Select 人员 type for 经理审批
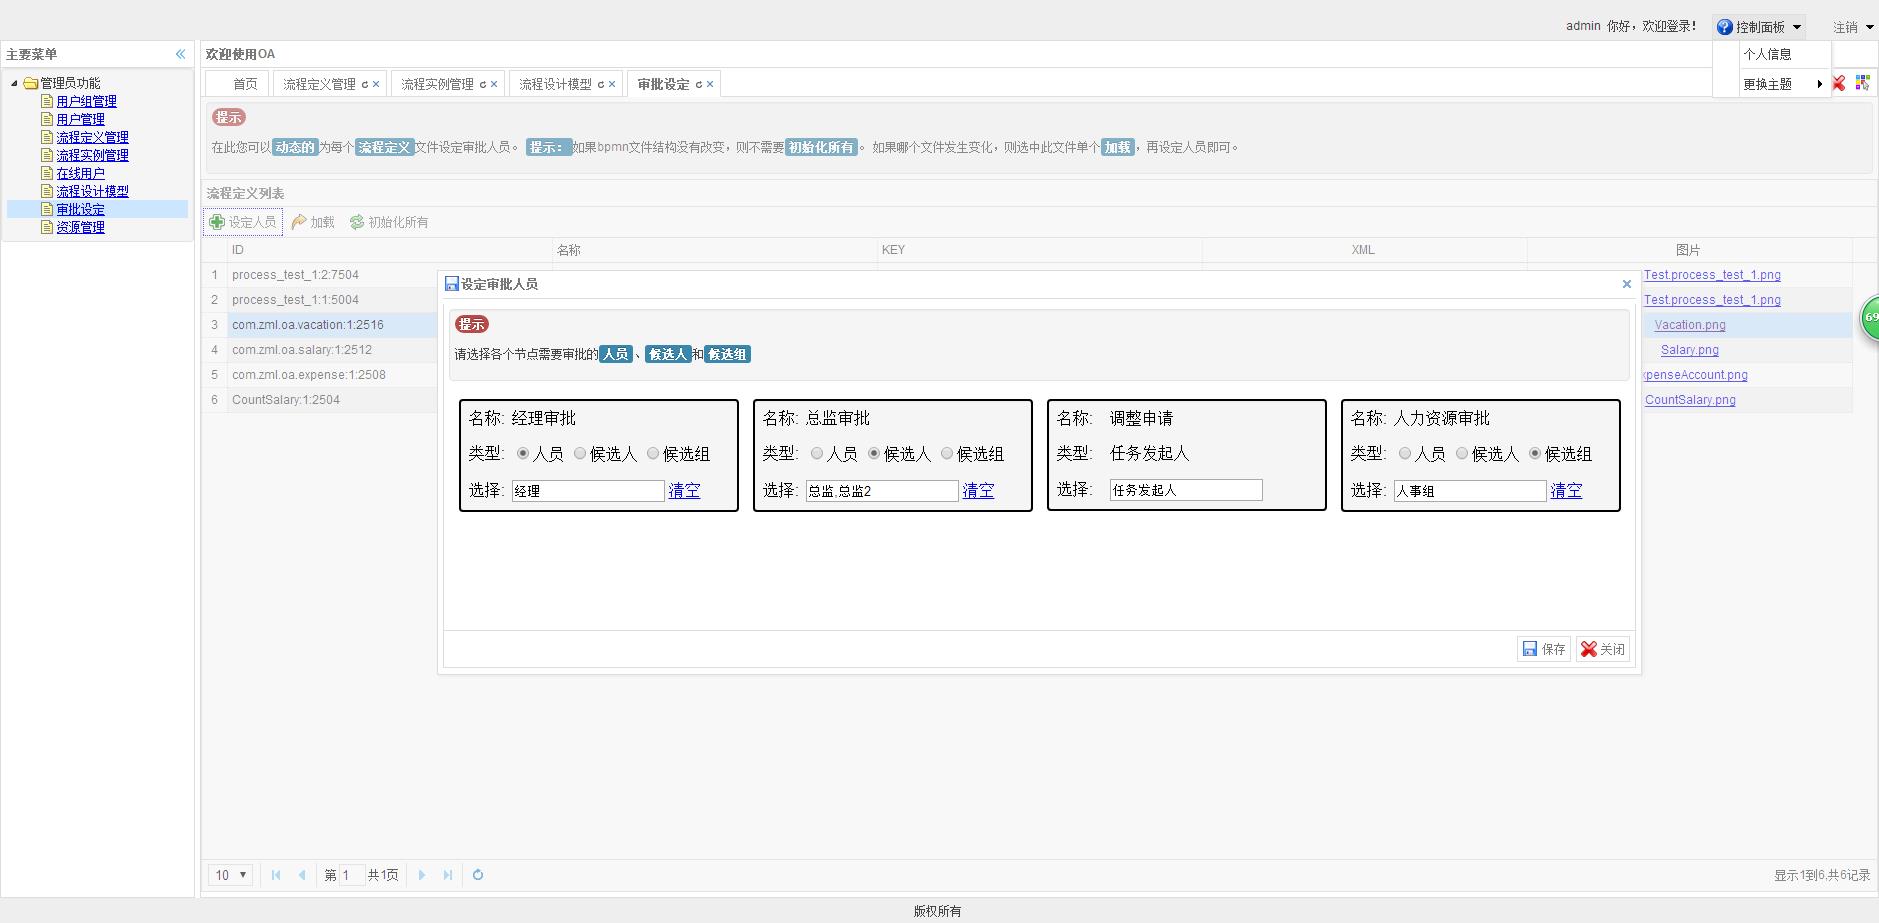Viewport: 1879px width, 923px height. [523, 454]
